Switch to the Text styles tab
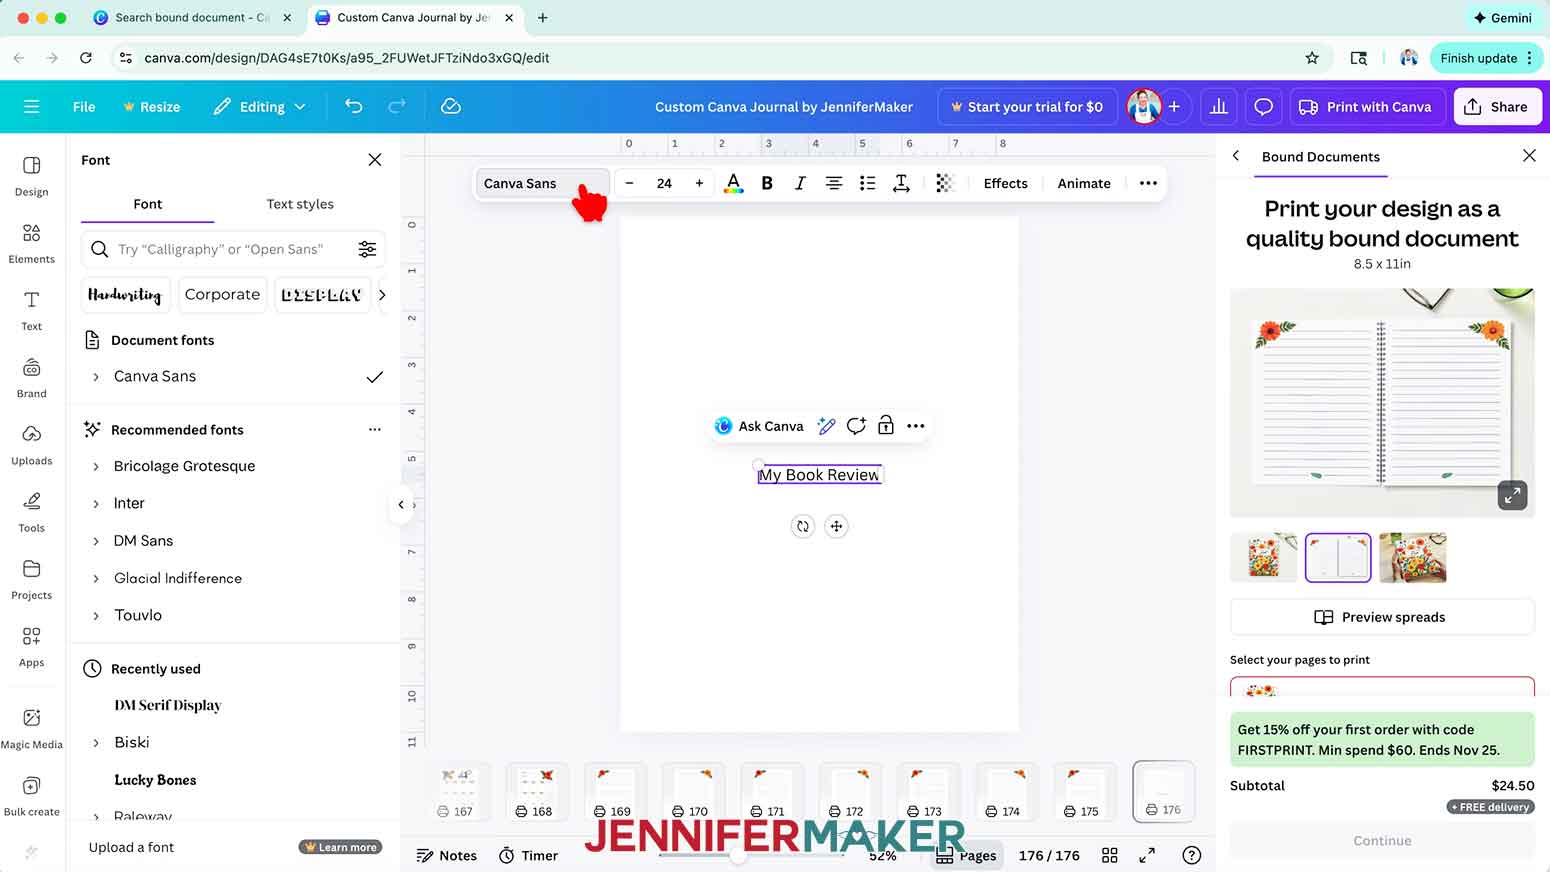Image resolution: width=1550 pixels, height=872 pixels. (x=300, y=204)
